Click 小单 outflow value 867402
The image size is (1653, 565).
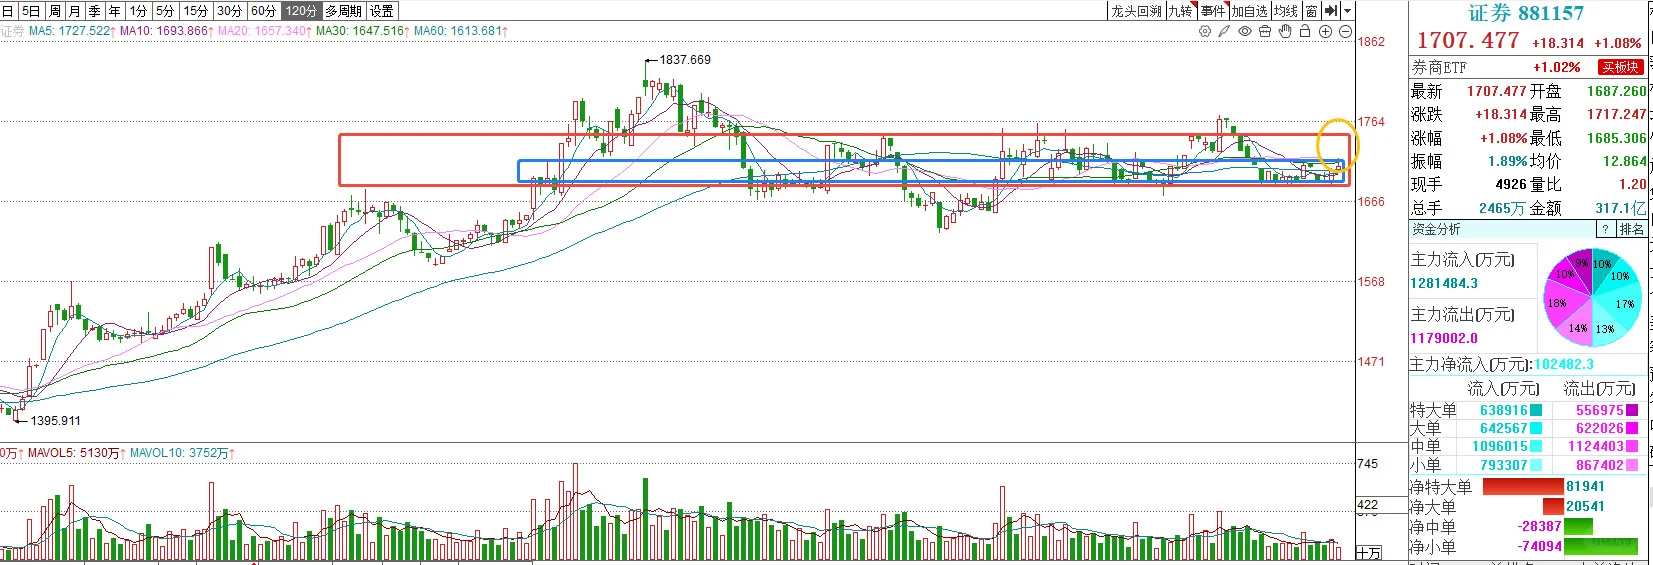point(1600,465)
